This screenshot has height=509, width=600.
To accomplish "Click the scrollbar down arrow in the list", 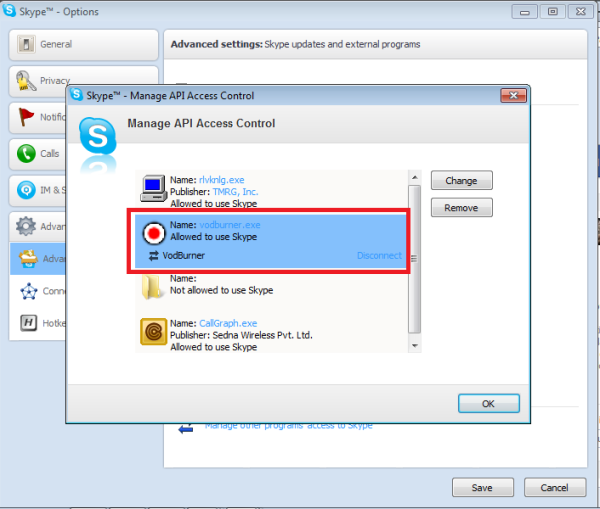I will point(414,346).
